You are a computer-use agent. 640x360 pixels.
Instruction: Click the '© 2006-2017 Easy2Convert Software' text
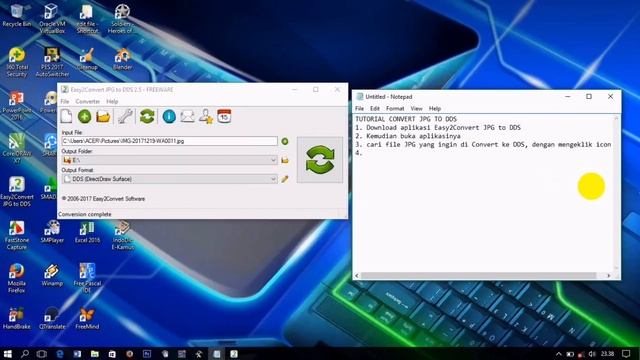point(103,199)
